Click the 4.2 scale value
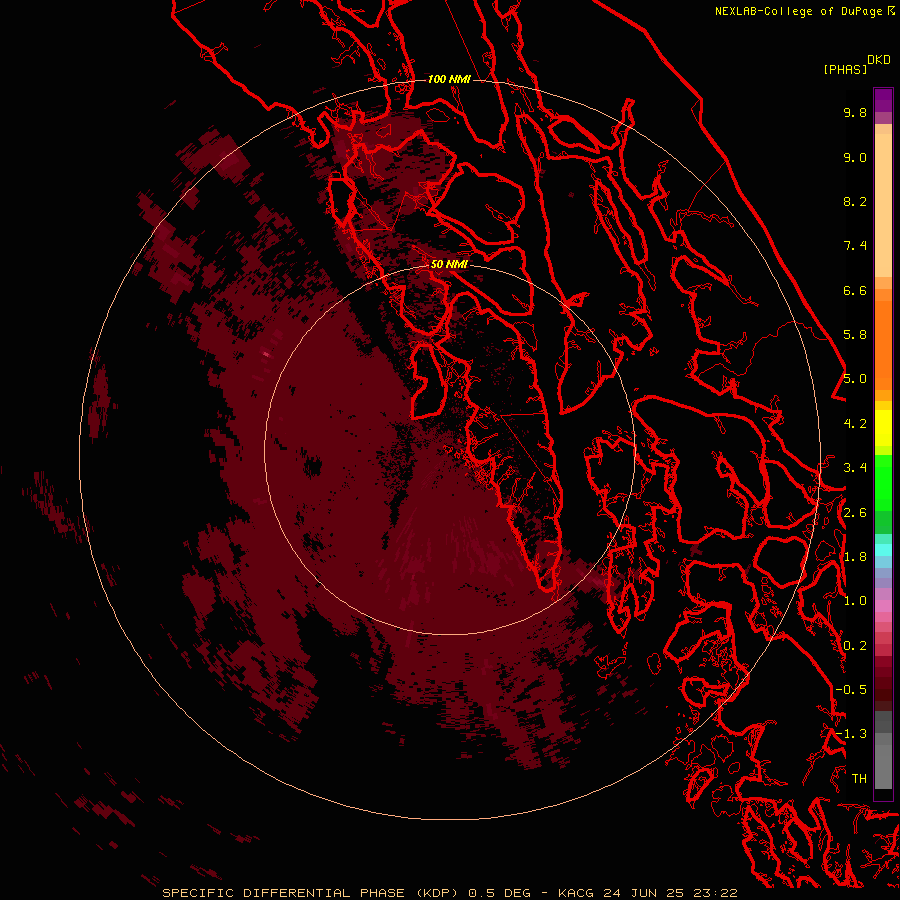The height and width of the screenshot is (900, 900). tap(855, 424)
